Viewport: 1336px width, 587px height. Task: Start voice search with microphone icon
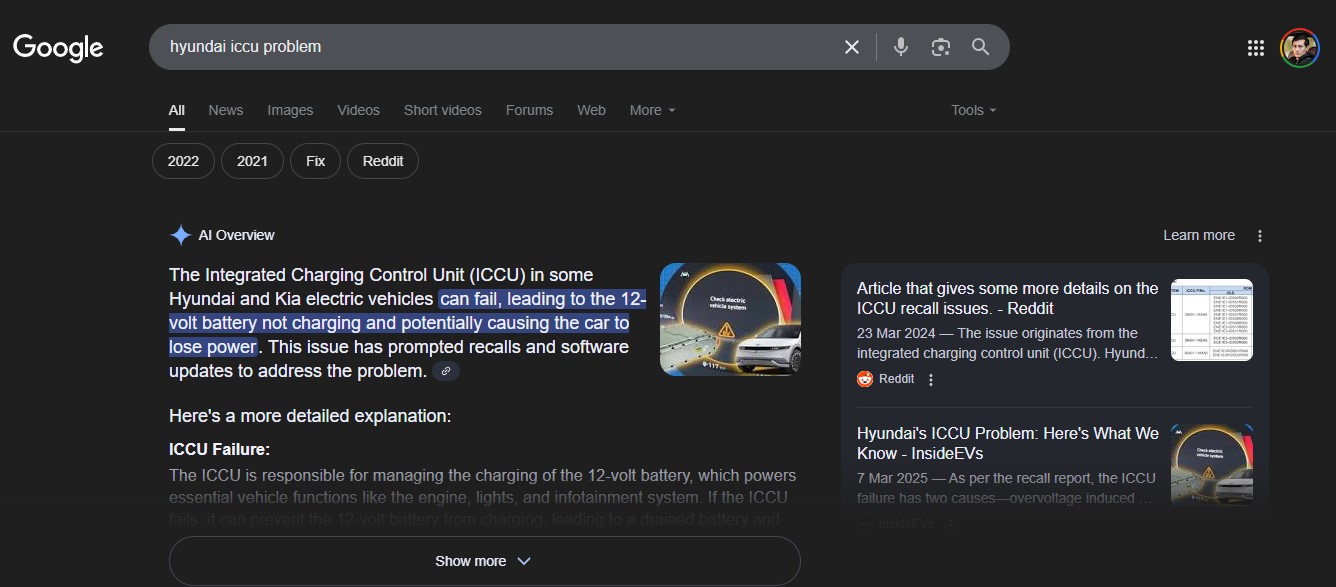[901, 47]
